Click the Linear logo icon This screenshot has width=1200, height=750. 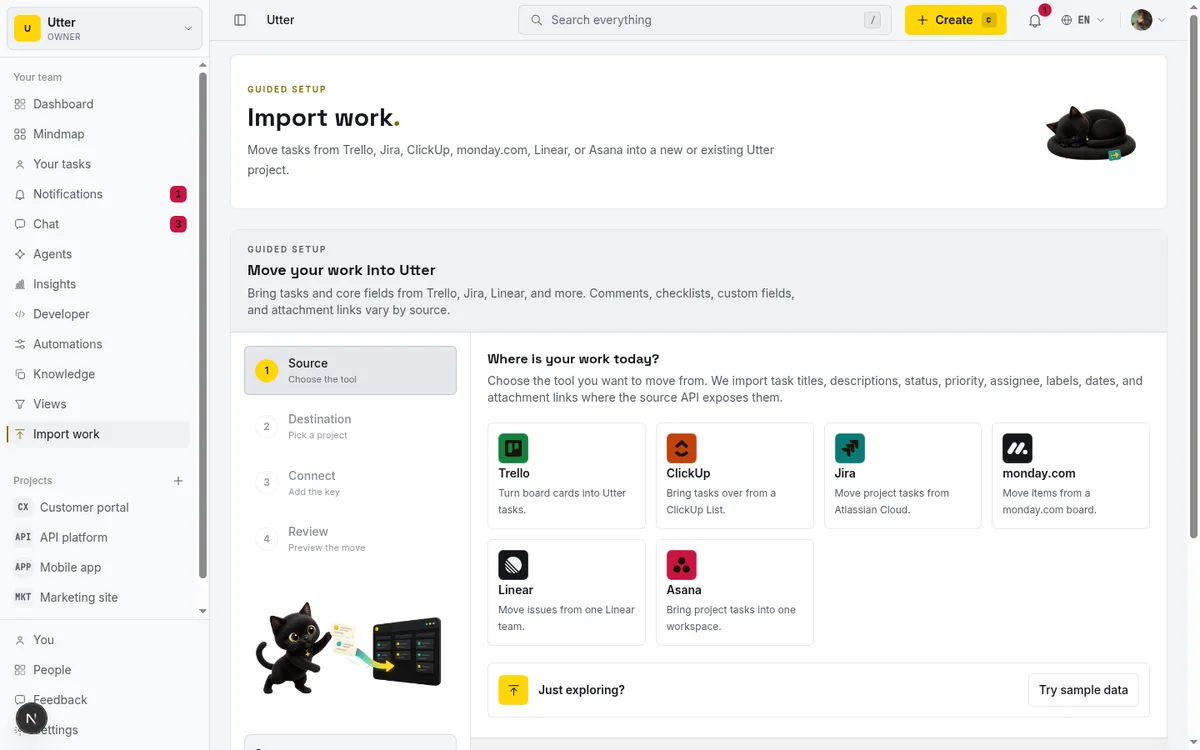tap(513, 565)
